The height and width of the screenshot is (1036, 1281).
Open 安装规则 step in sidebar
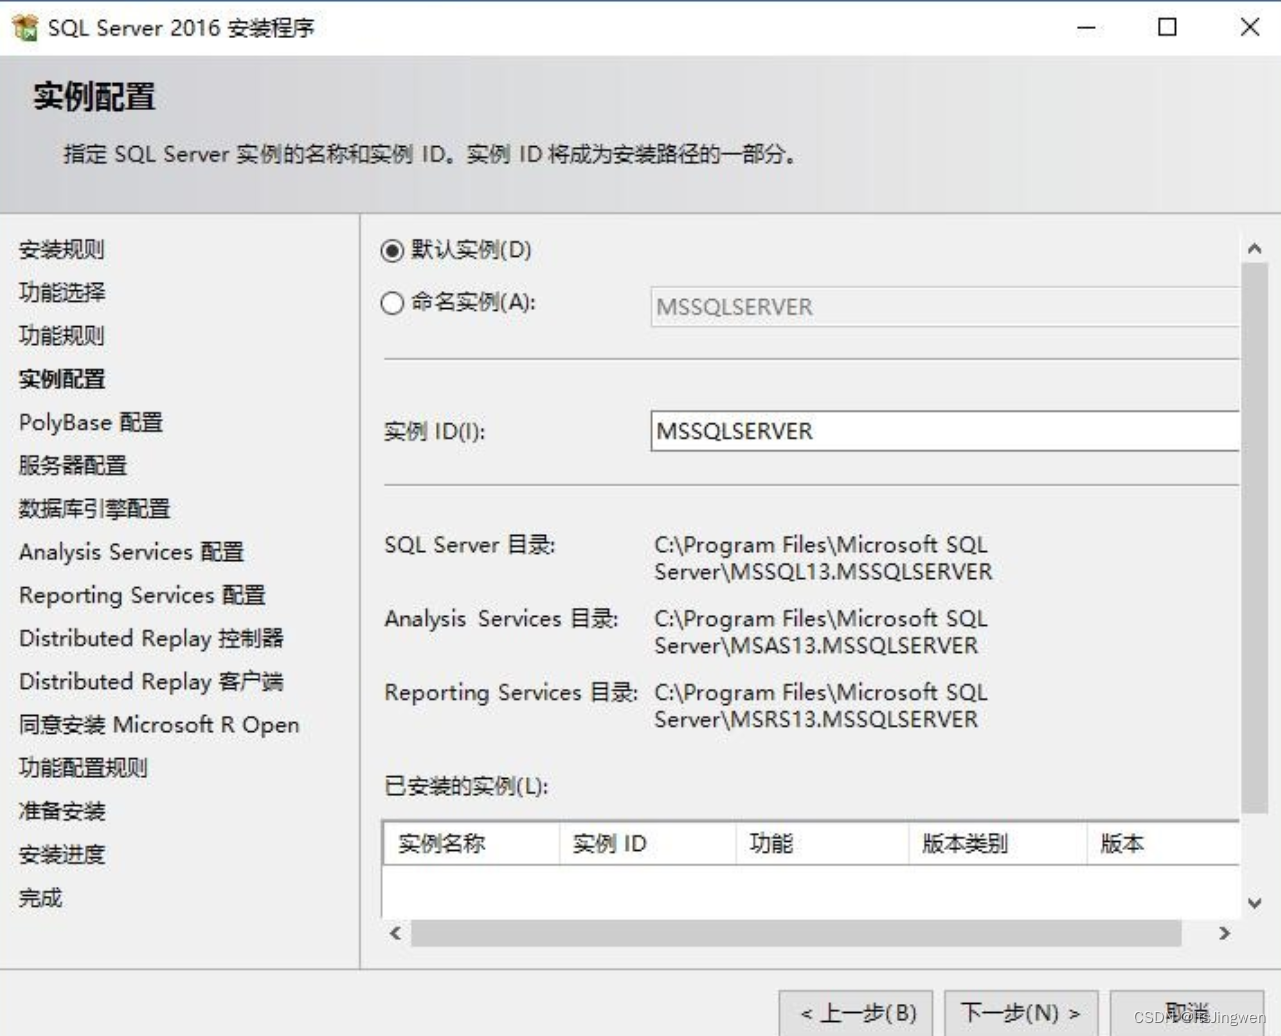[62, 250]
